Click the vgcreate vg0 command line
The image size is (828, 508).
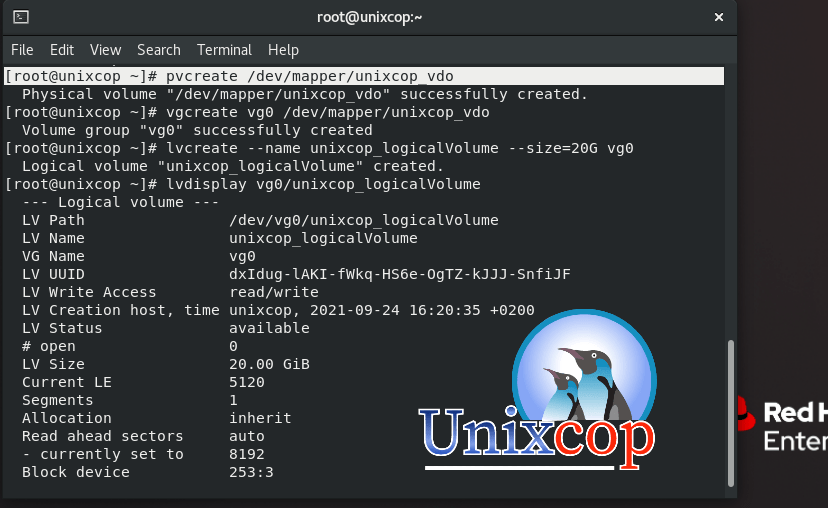247,112
